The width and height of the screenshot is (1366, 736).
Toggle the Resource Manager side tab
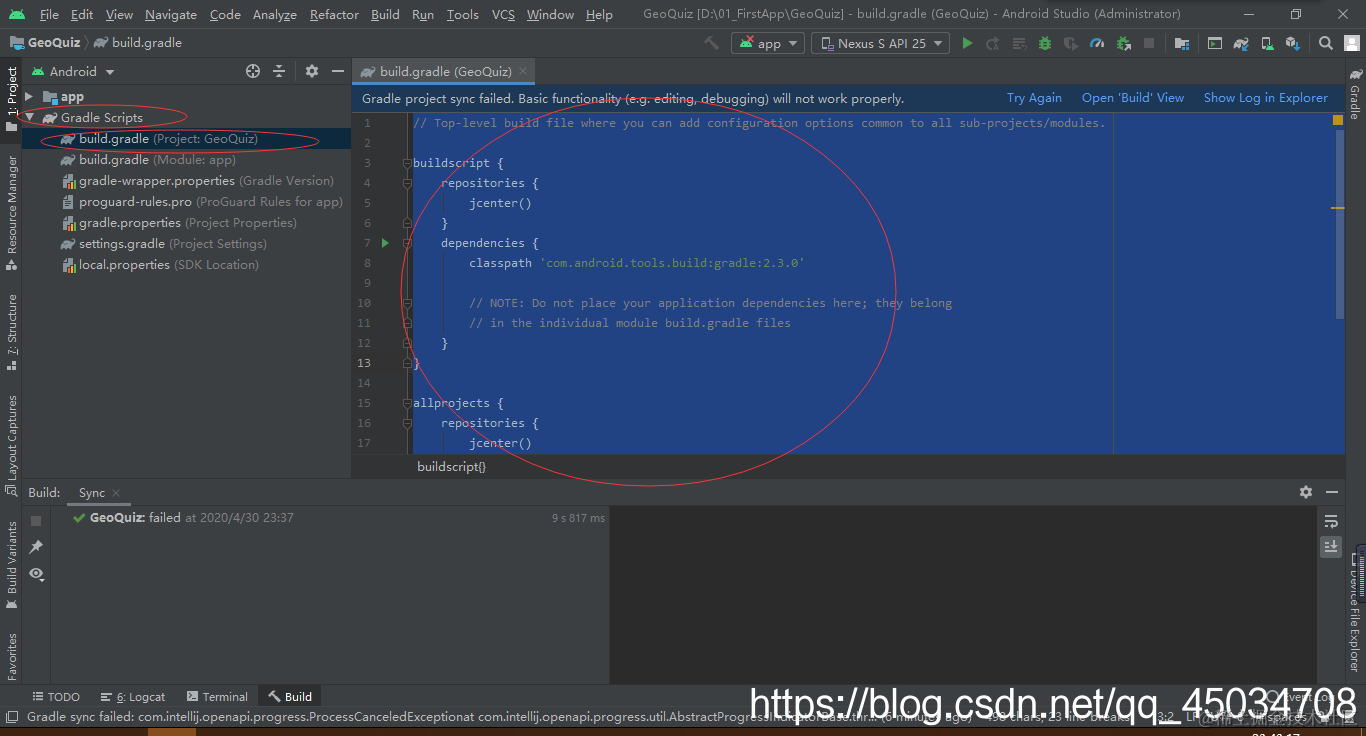tap(11, 213)
